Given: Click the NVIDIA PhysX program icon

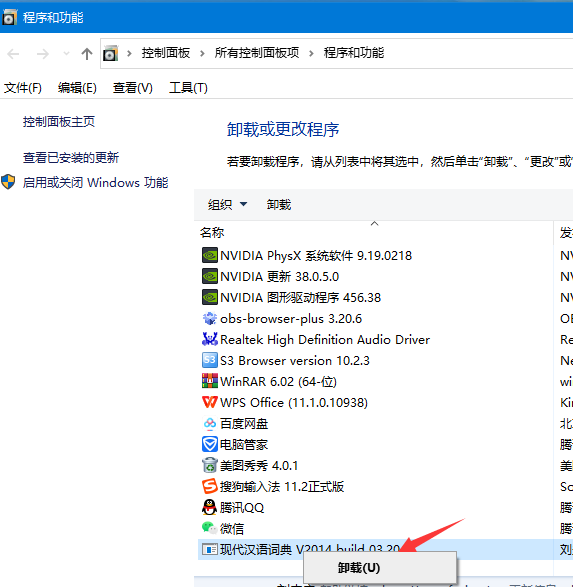Looking at the screenshot, I should tap(210, 255).
